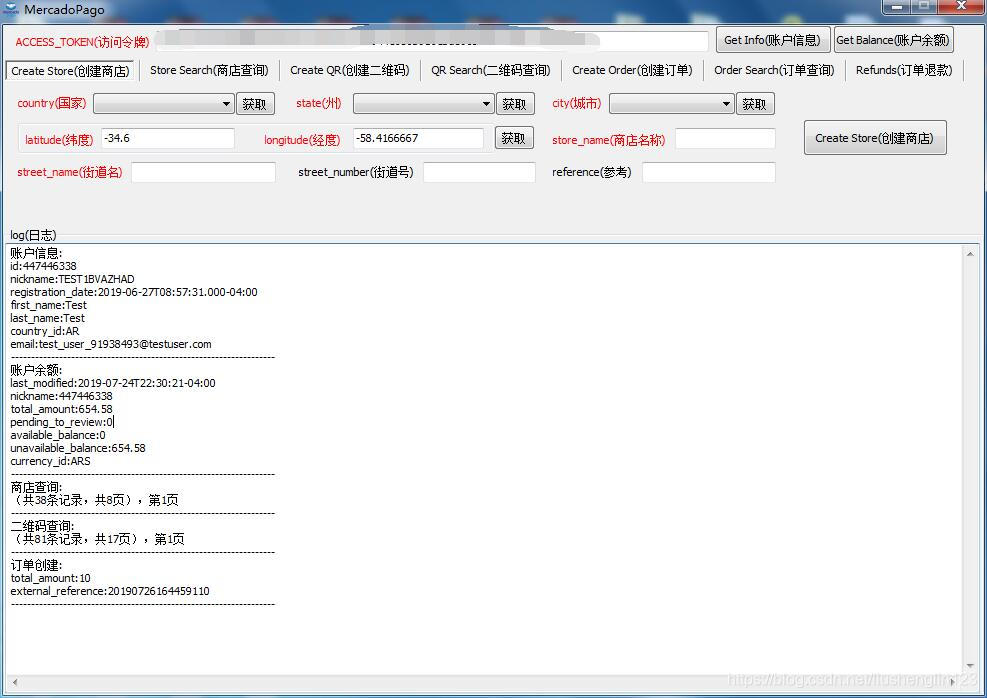This screenshot has width=987, height=698.
Task: Click the 共38条记录 store query line
Action: (95, 500)
